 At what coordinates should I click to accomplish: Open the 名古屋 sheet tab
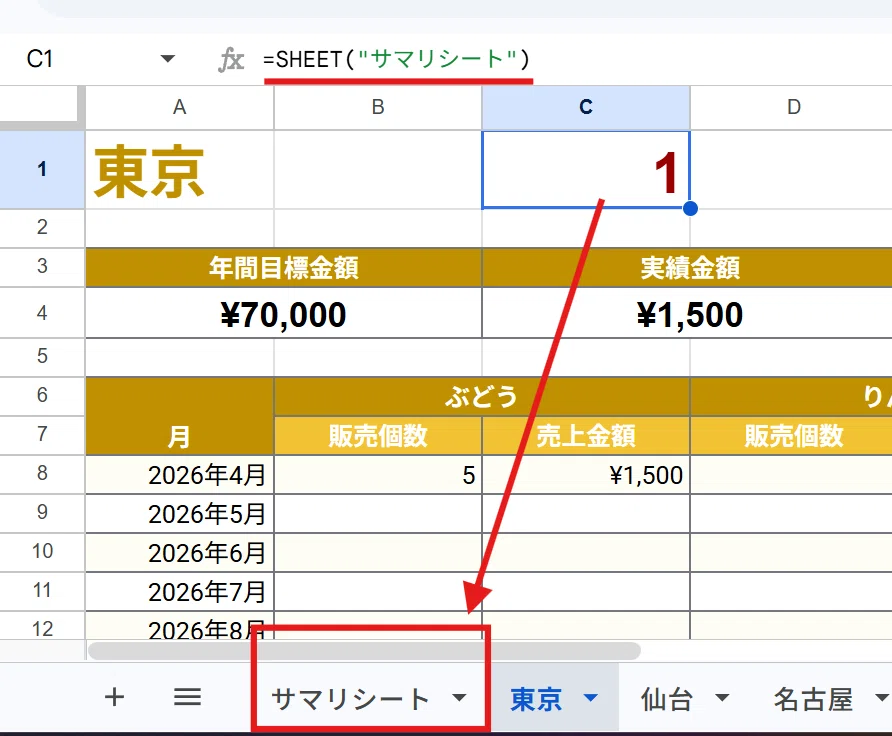coord(813,699)
